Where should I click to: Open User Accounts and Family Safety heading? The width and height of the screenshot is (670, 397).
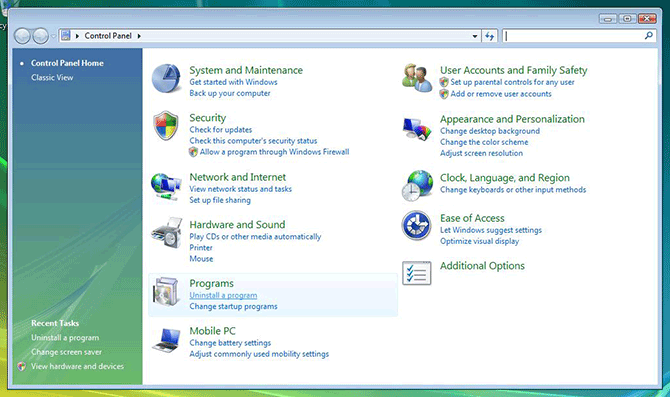click(514, 70)
